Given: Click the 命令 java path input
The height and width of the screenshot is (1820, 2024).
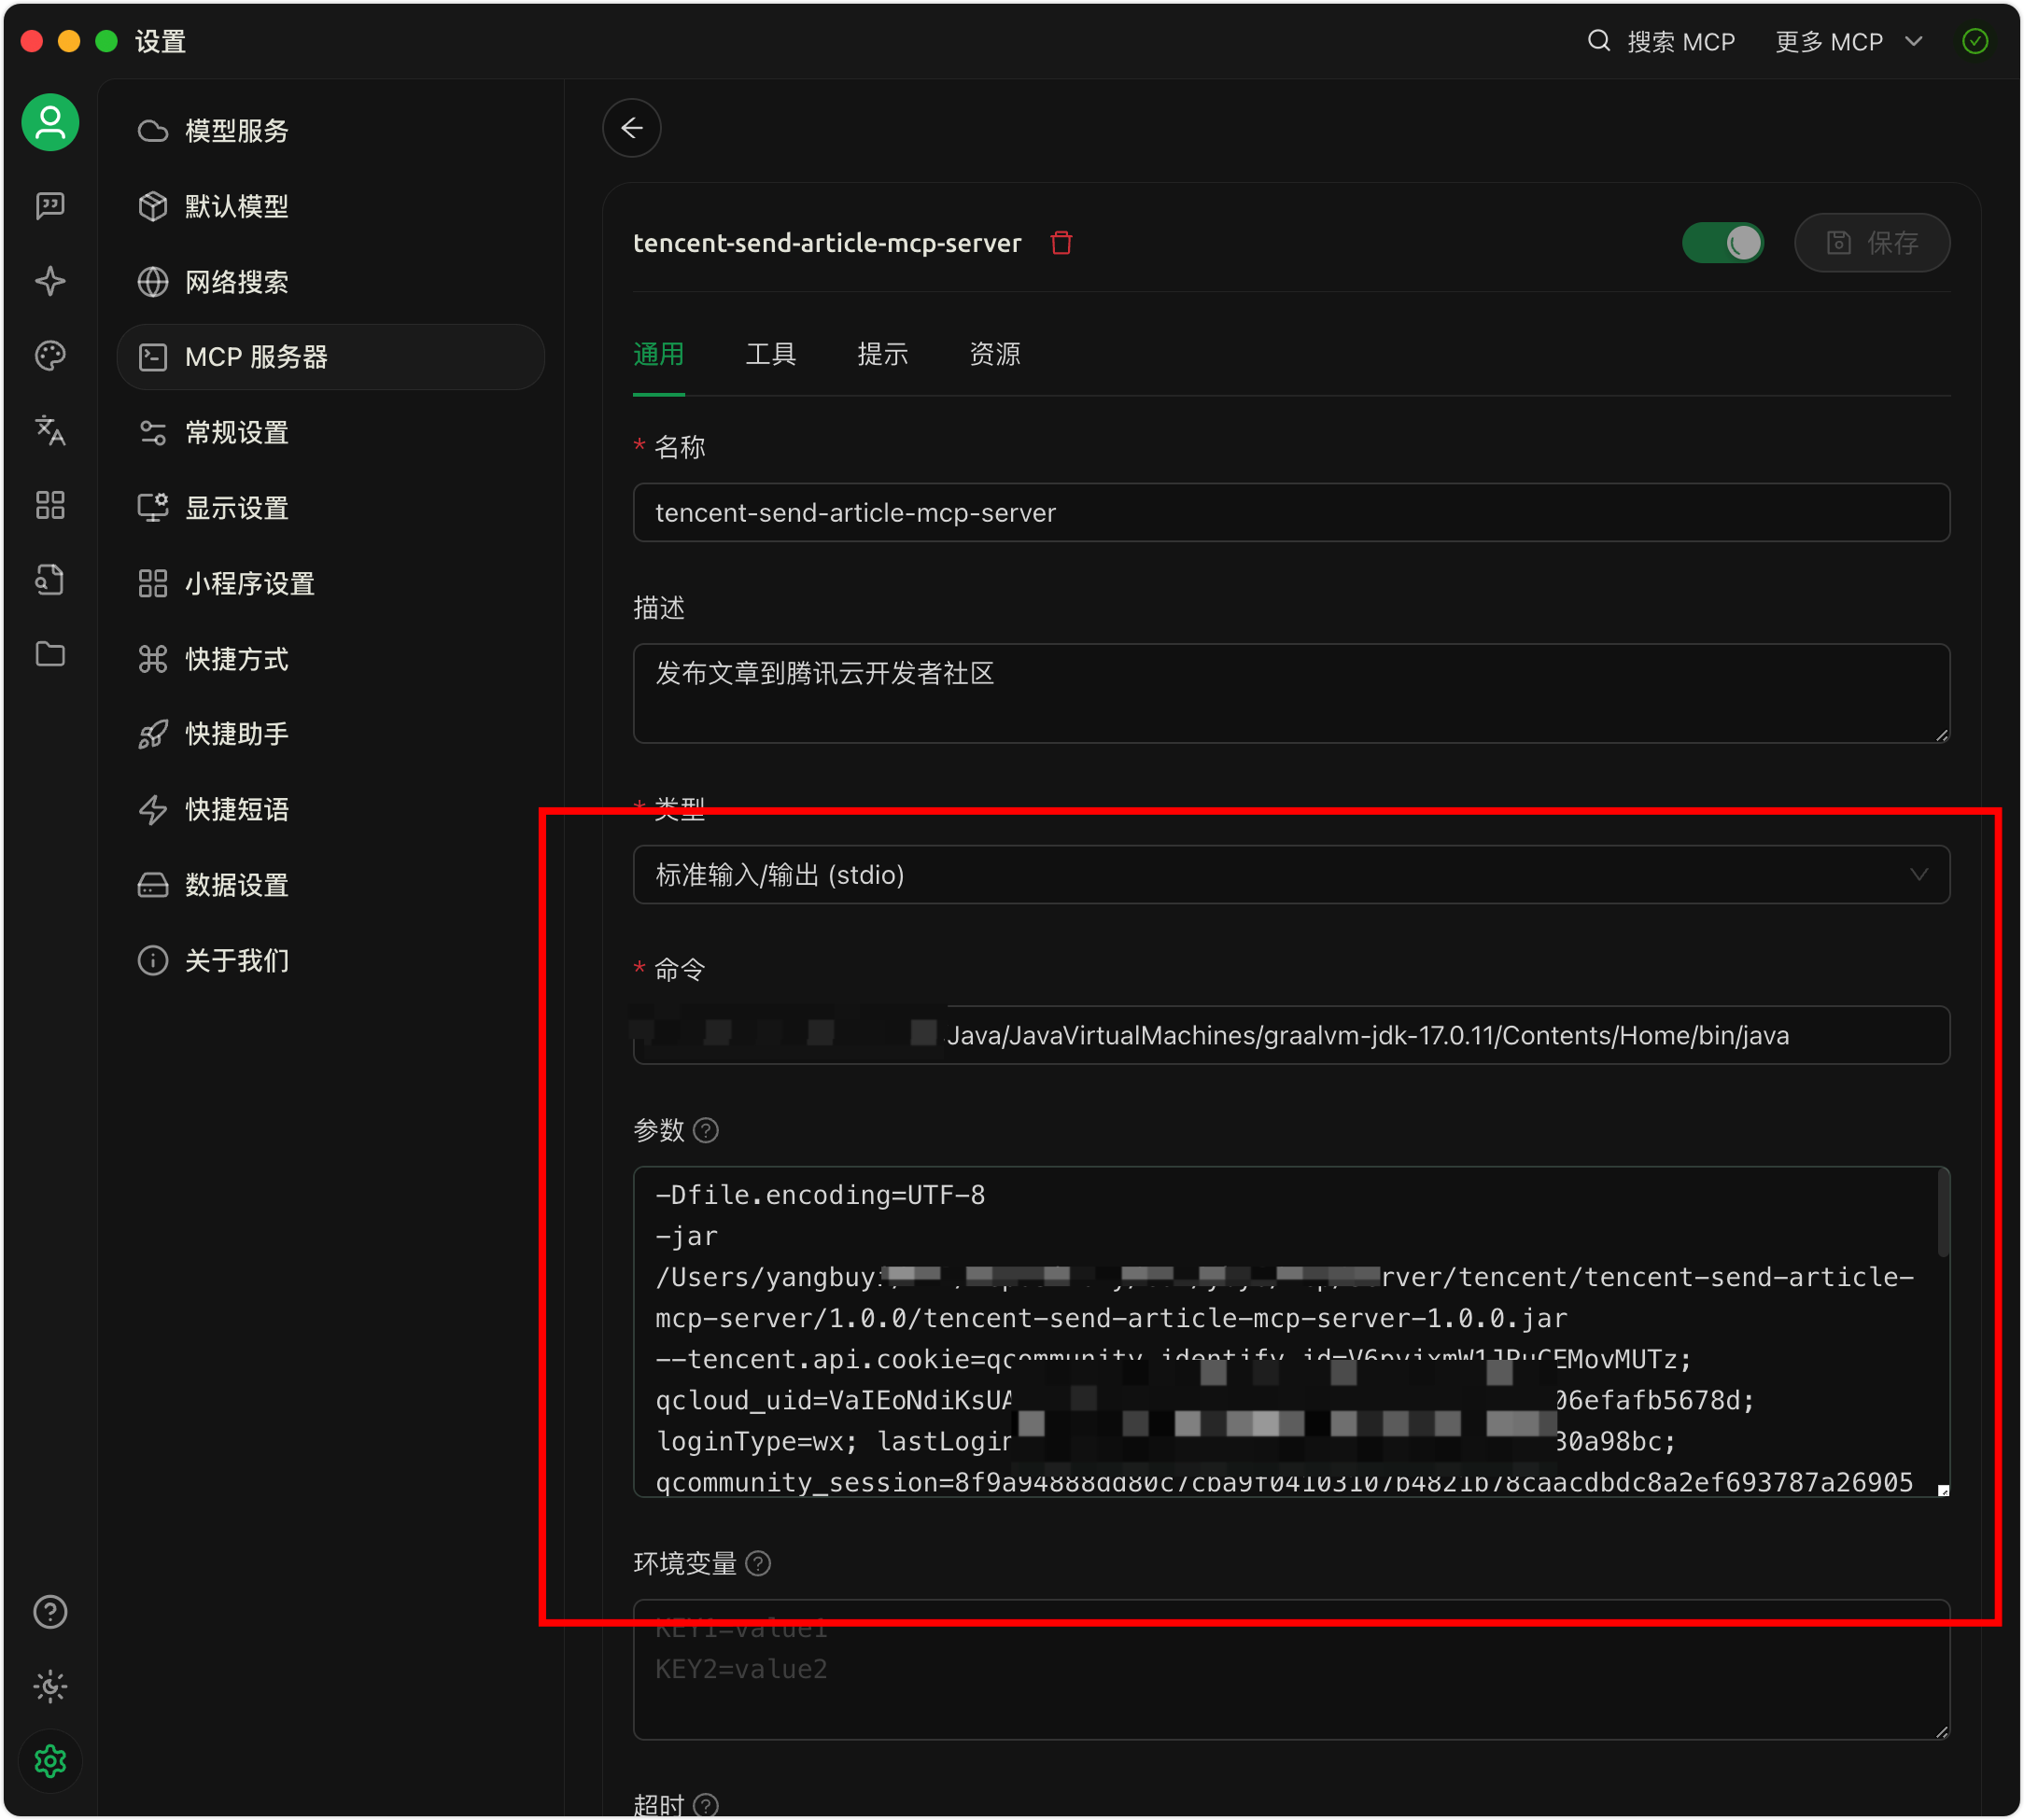Looking at the screenshot, I should [1291, 1036].
